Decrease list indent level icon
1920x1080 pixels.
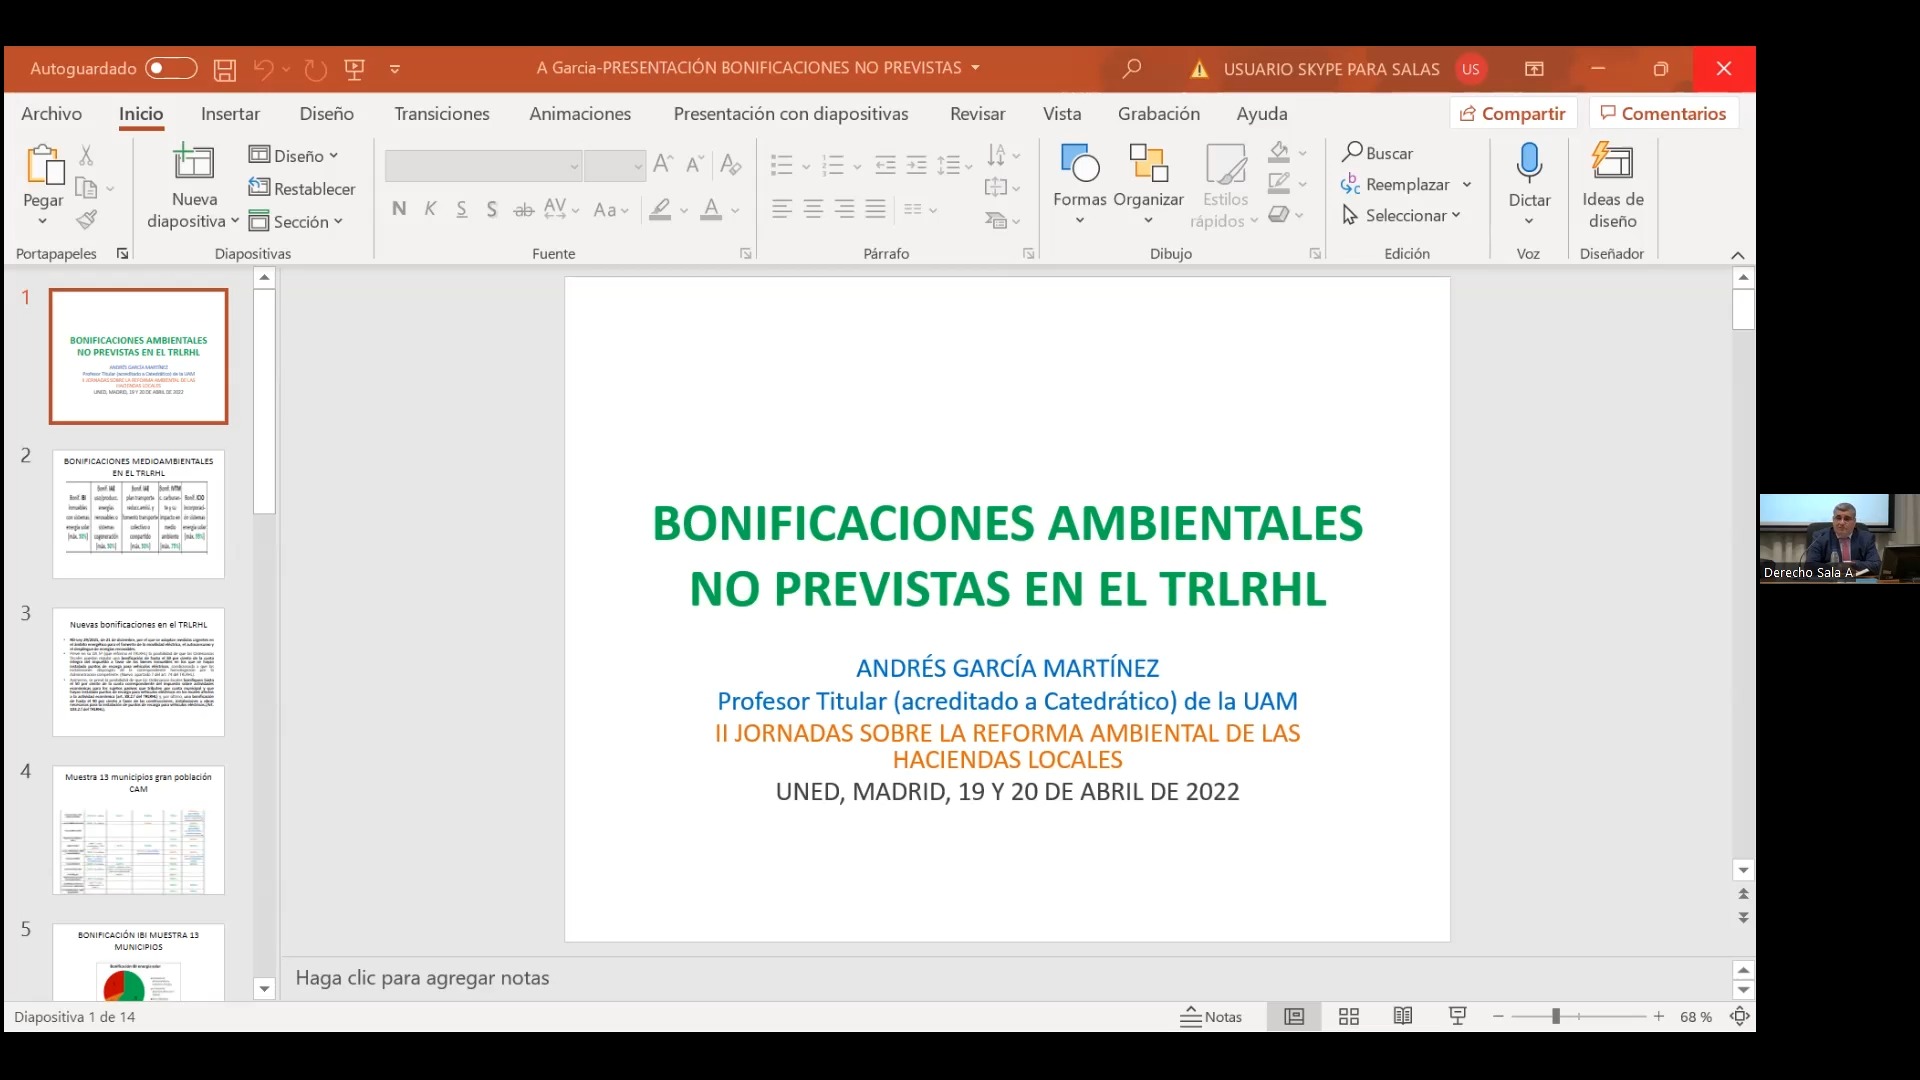pos(885,165)
